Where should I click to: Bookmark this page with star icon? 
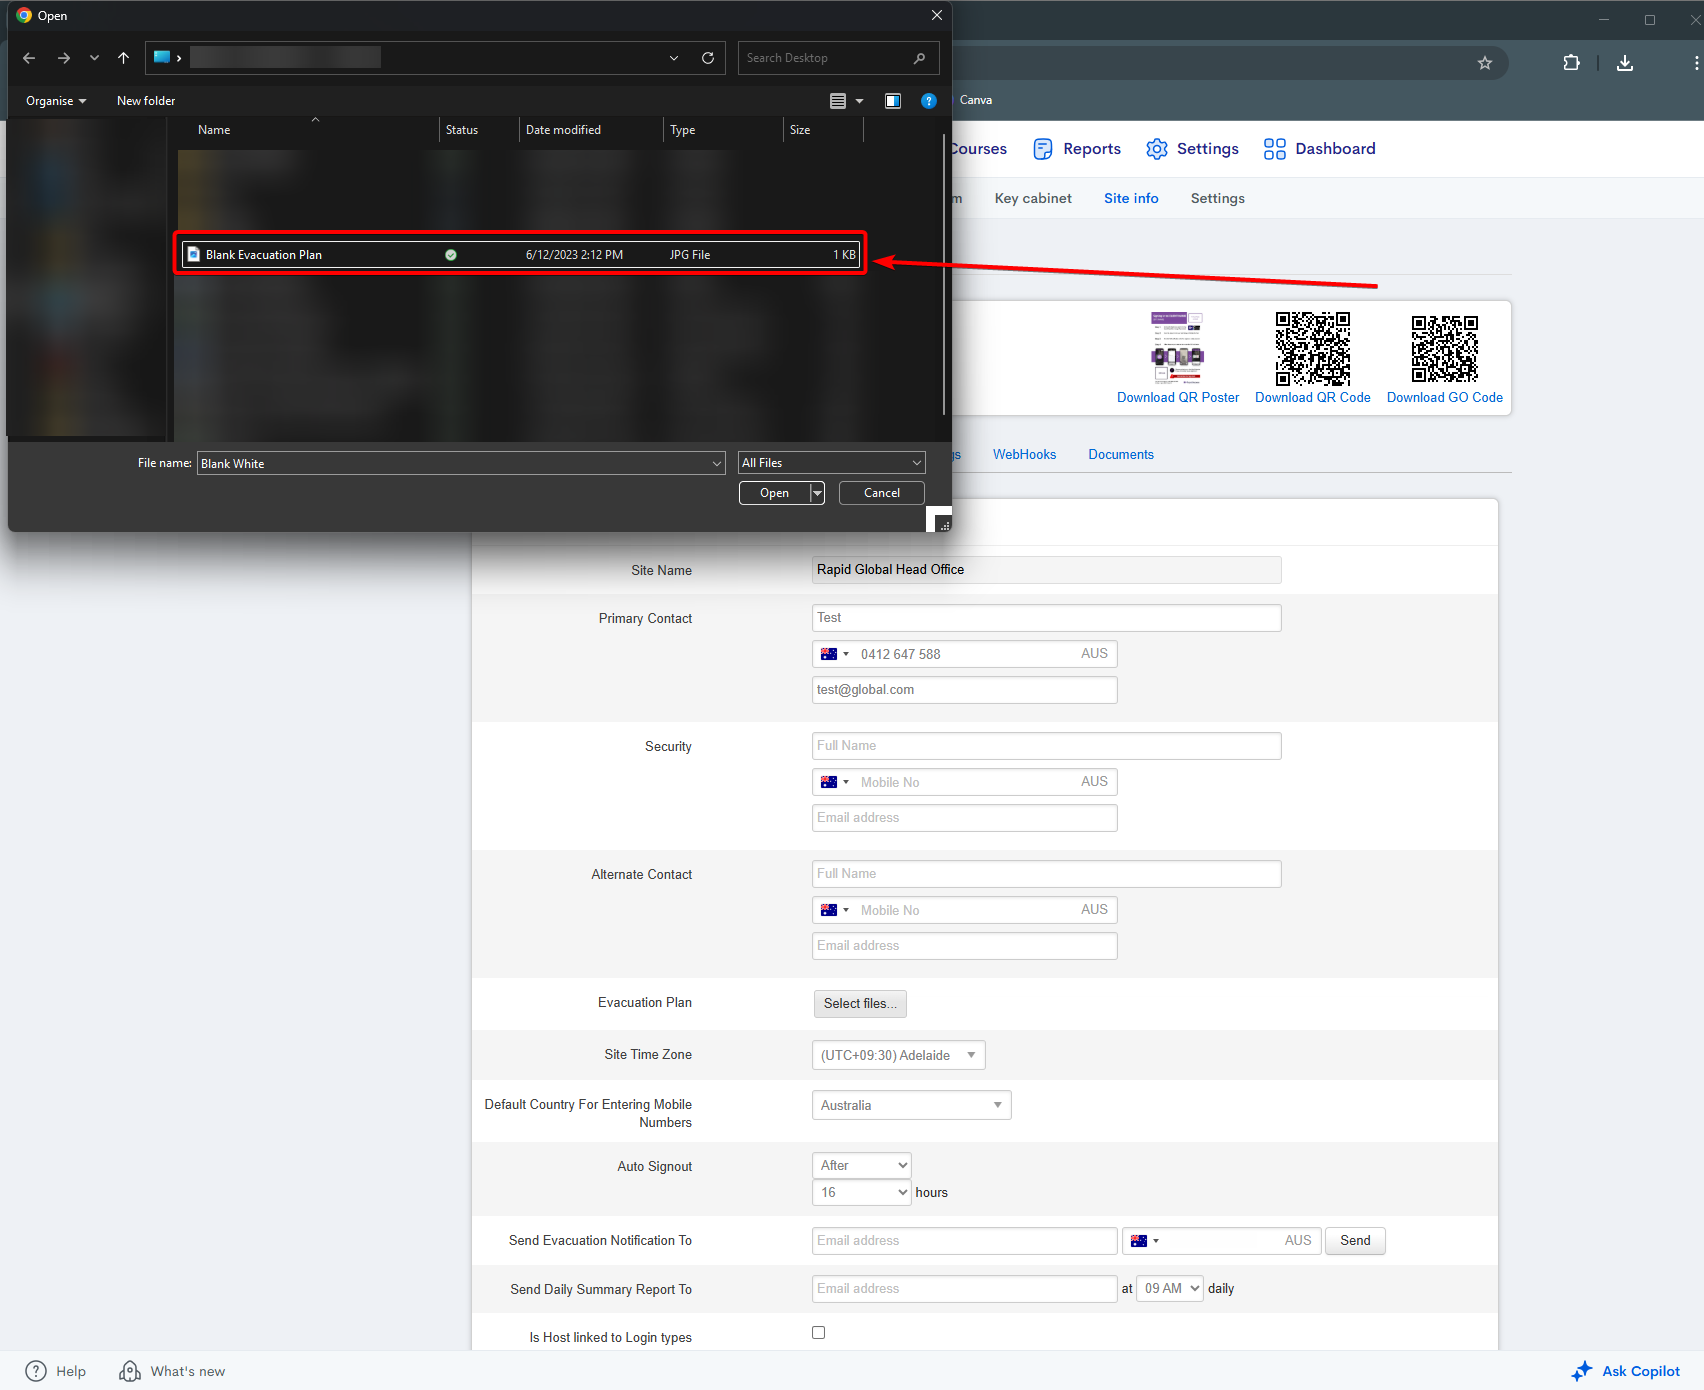[x=1485, y=63]
